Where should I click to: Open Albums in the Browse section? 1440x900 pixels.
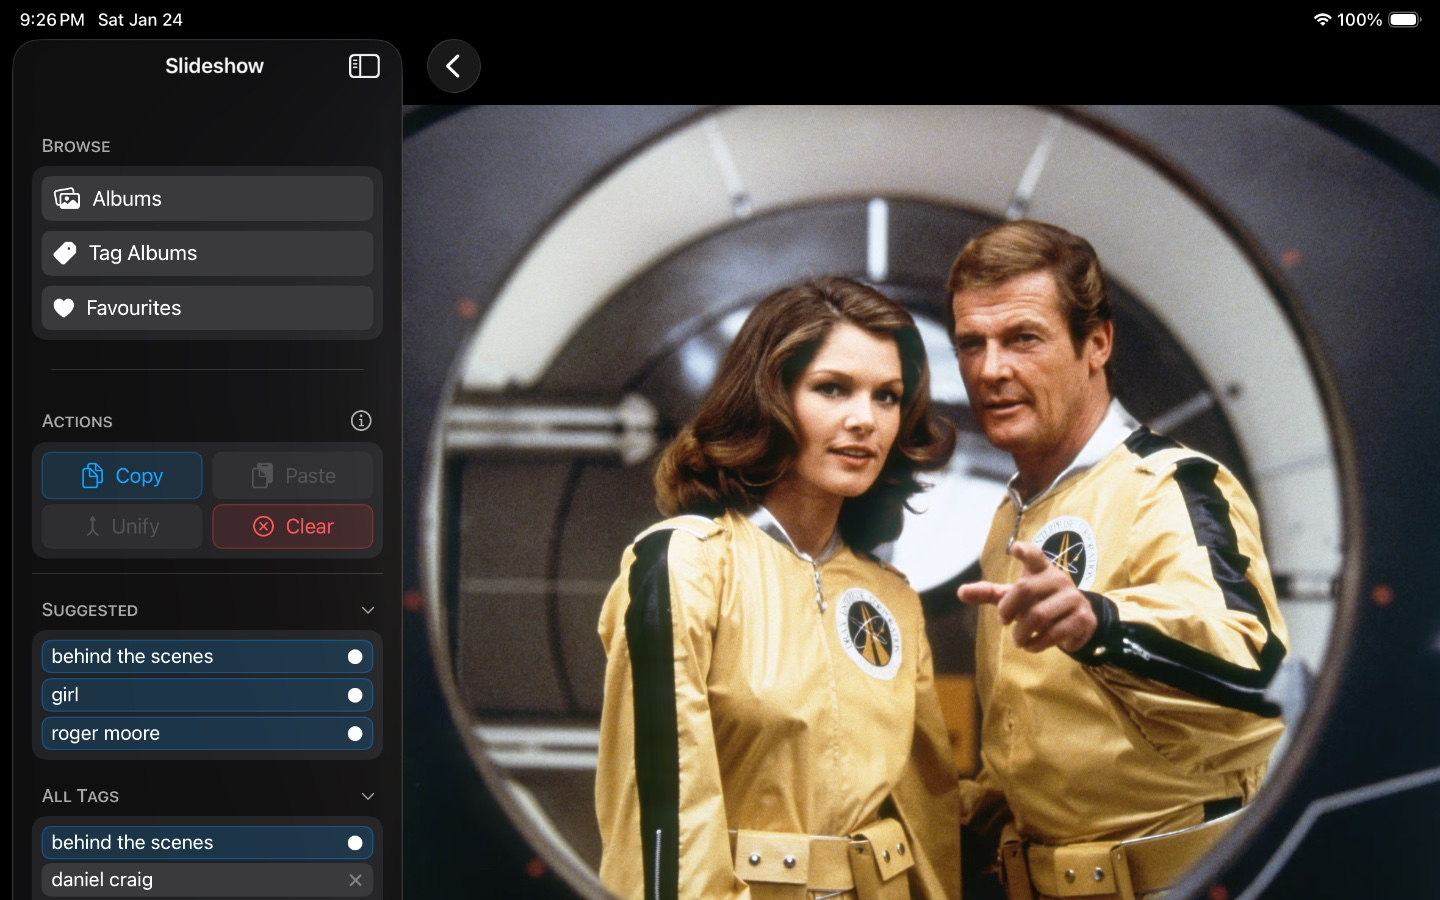point(207,199)
